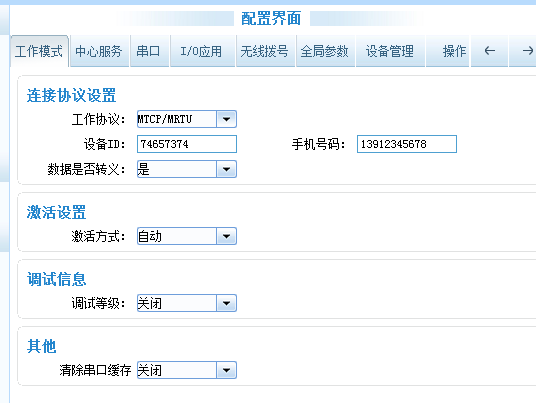Switch to the 串口 tab
Viewport: 536px width, 403px height.
[149, 51]
